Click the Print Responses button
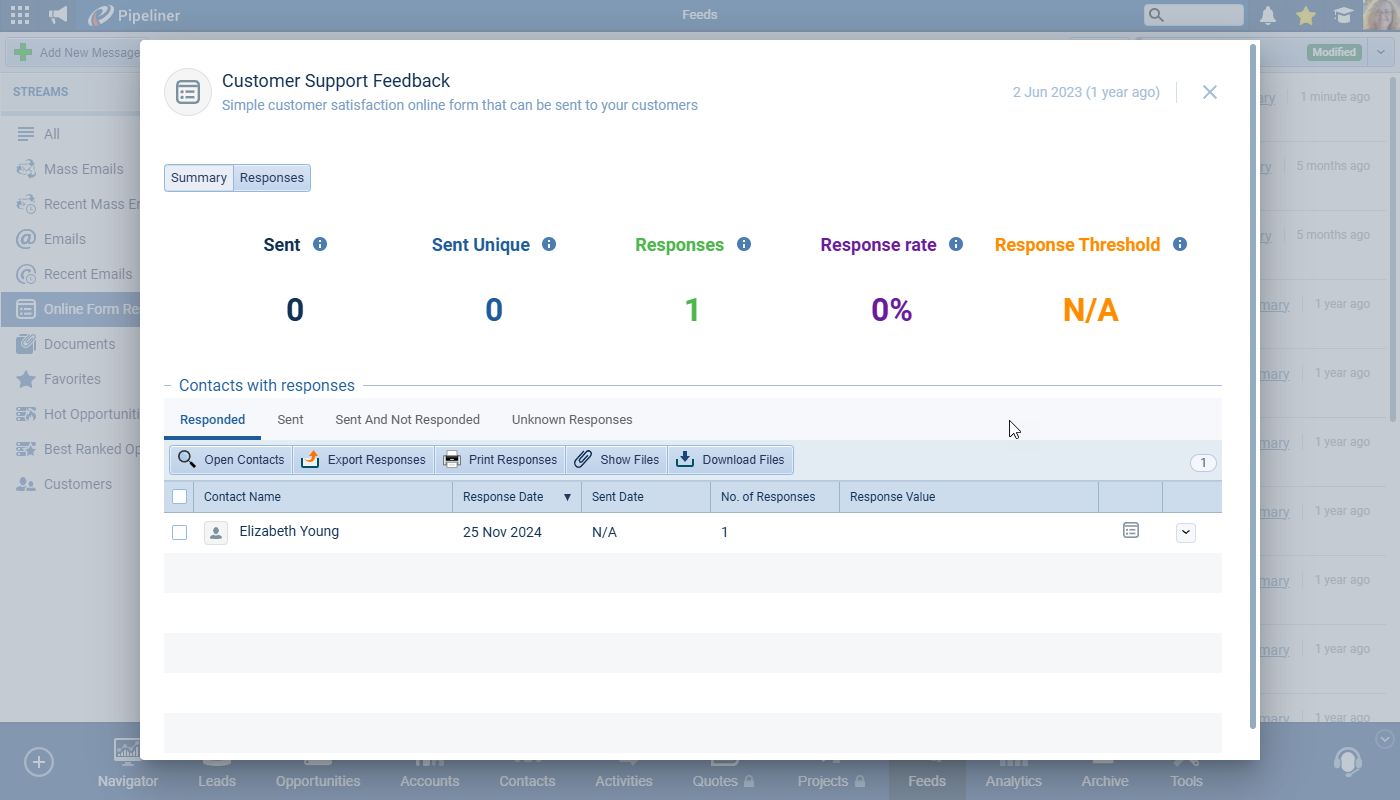 (500, 460)
